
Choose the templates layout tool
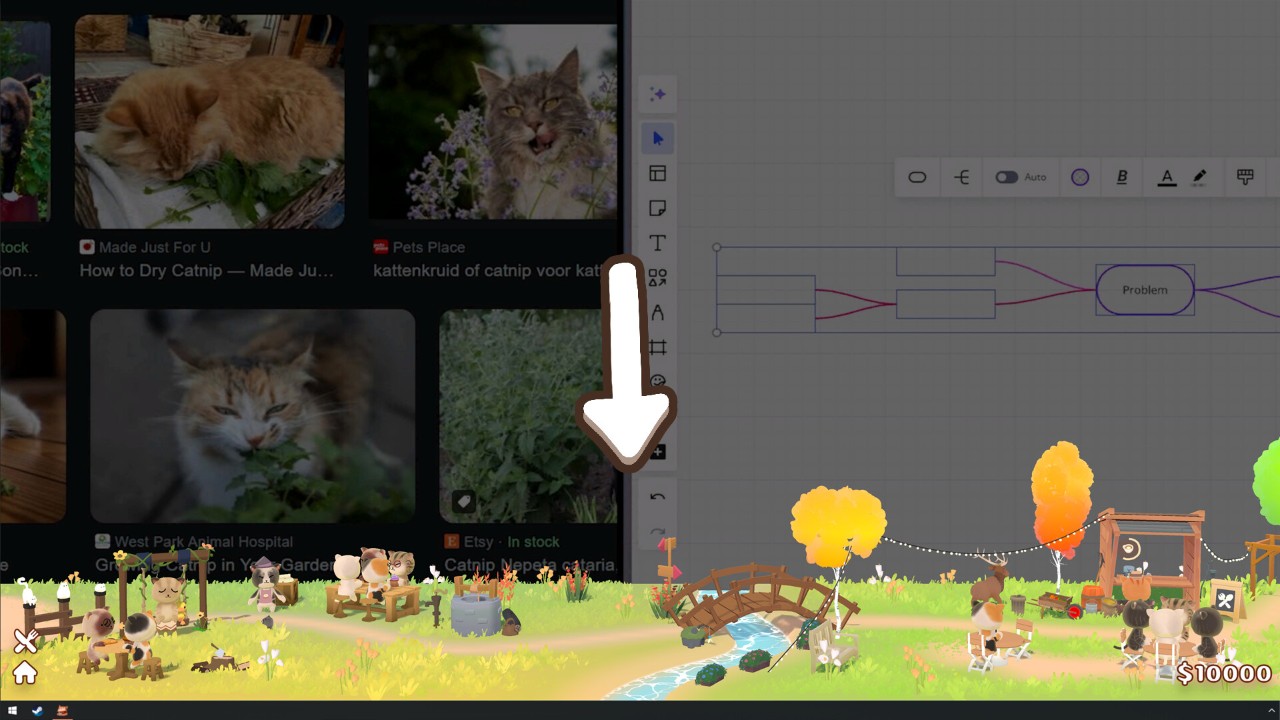pyautogui.click(x=657, y=173)
